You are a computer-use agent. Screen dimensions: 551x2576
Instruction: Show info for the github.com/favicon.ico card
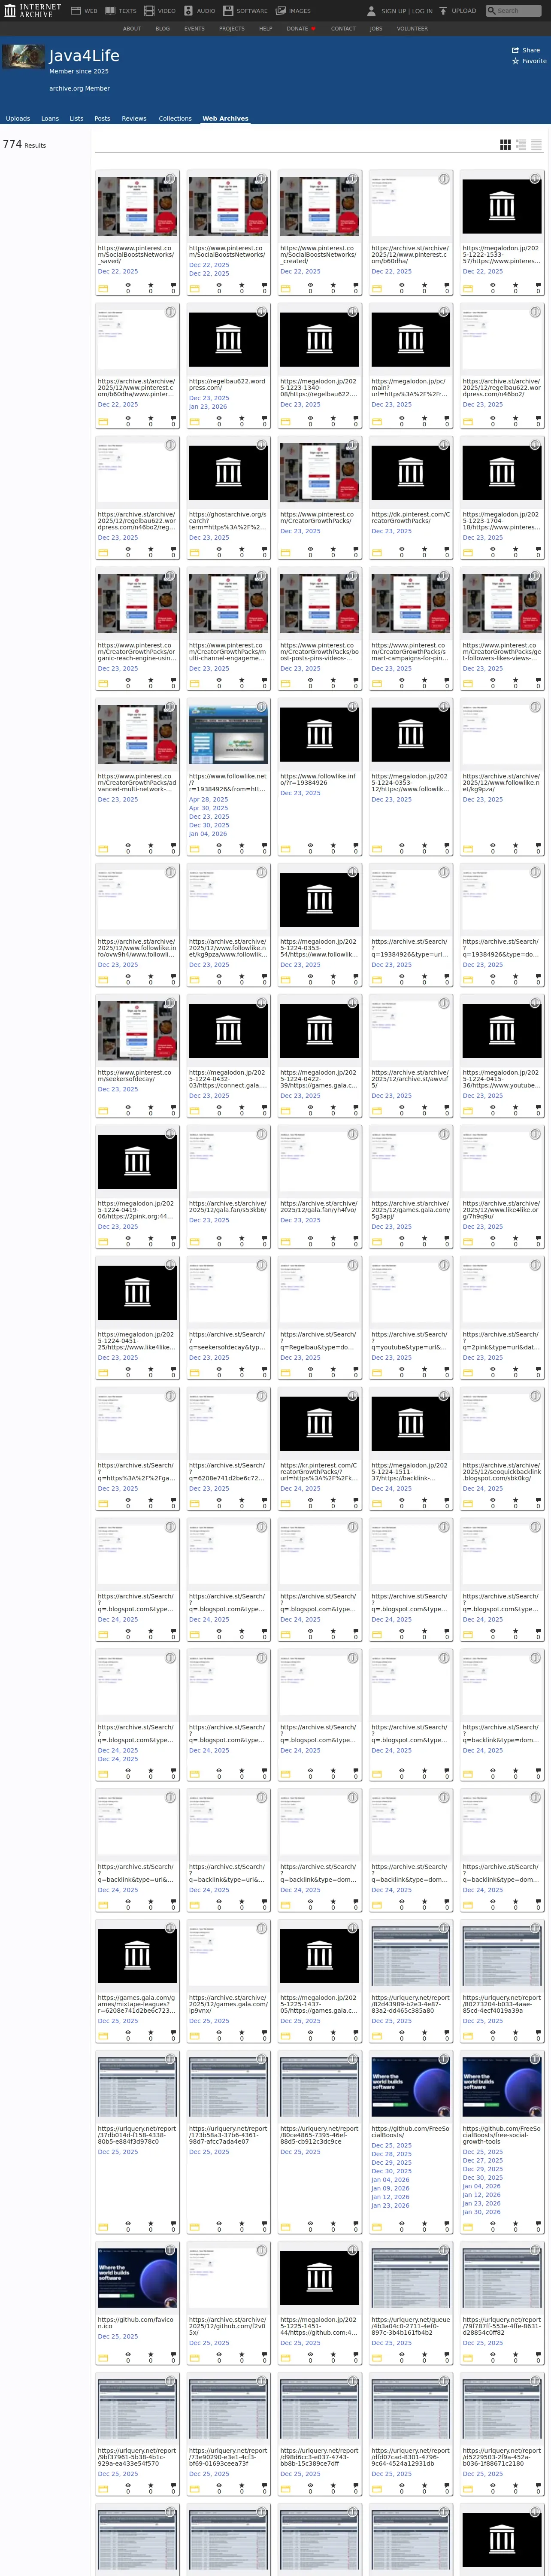coord(170,2250)
